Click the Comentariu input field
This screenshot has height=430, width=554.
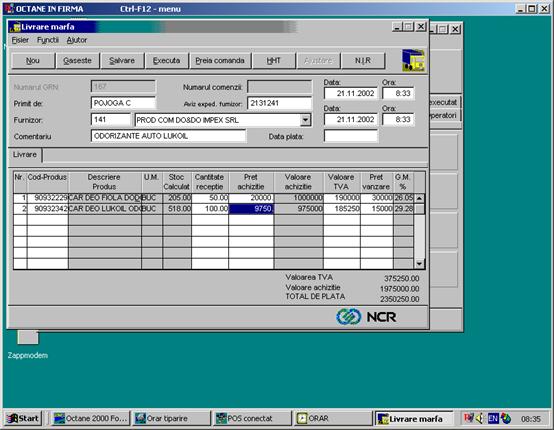tap(168, 136)
